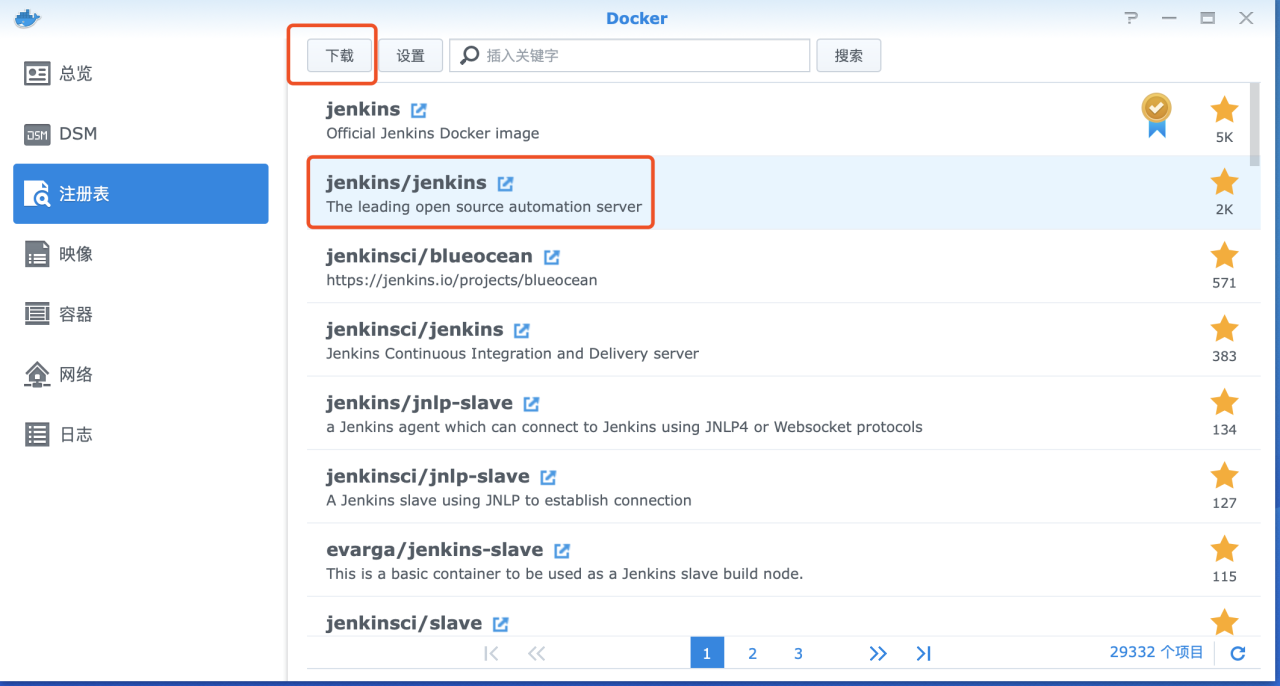Screen dimensions: 1280x686
Task: Open the 日志 log section
Action: pos(140,434)
